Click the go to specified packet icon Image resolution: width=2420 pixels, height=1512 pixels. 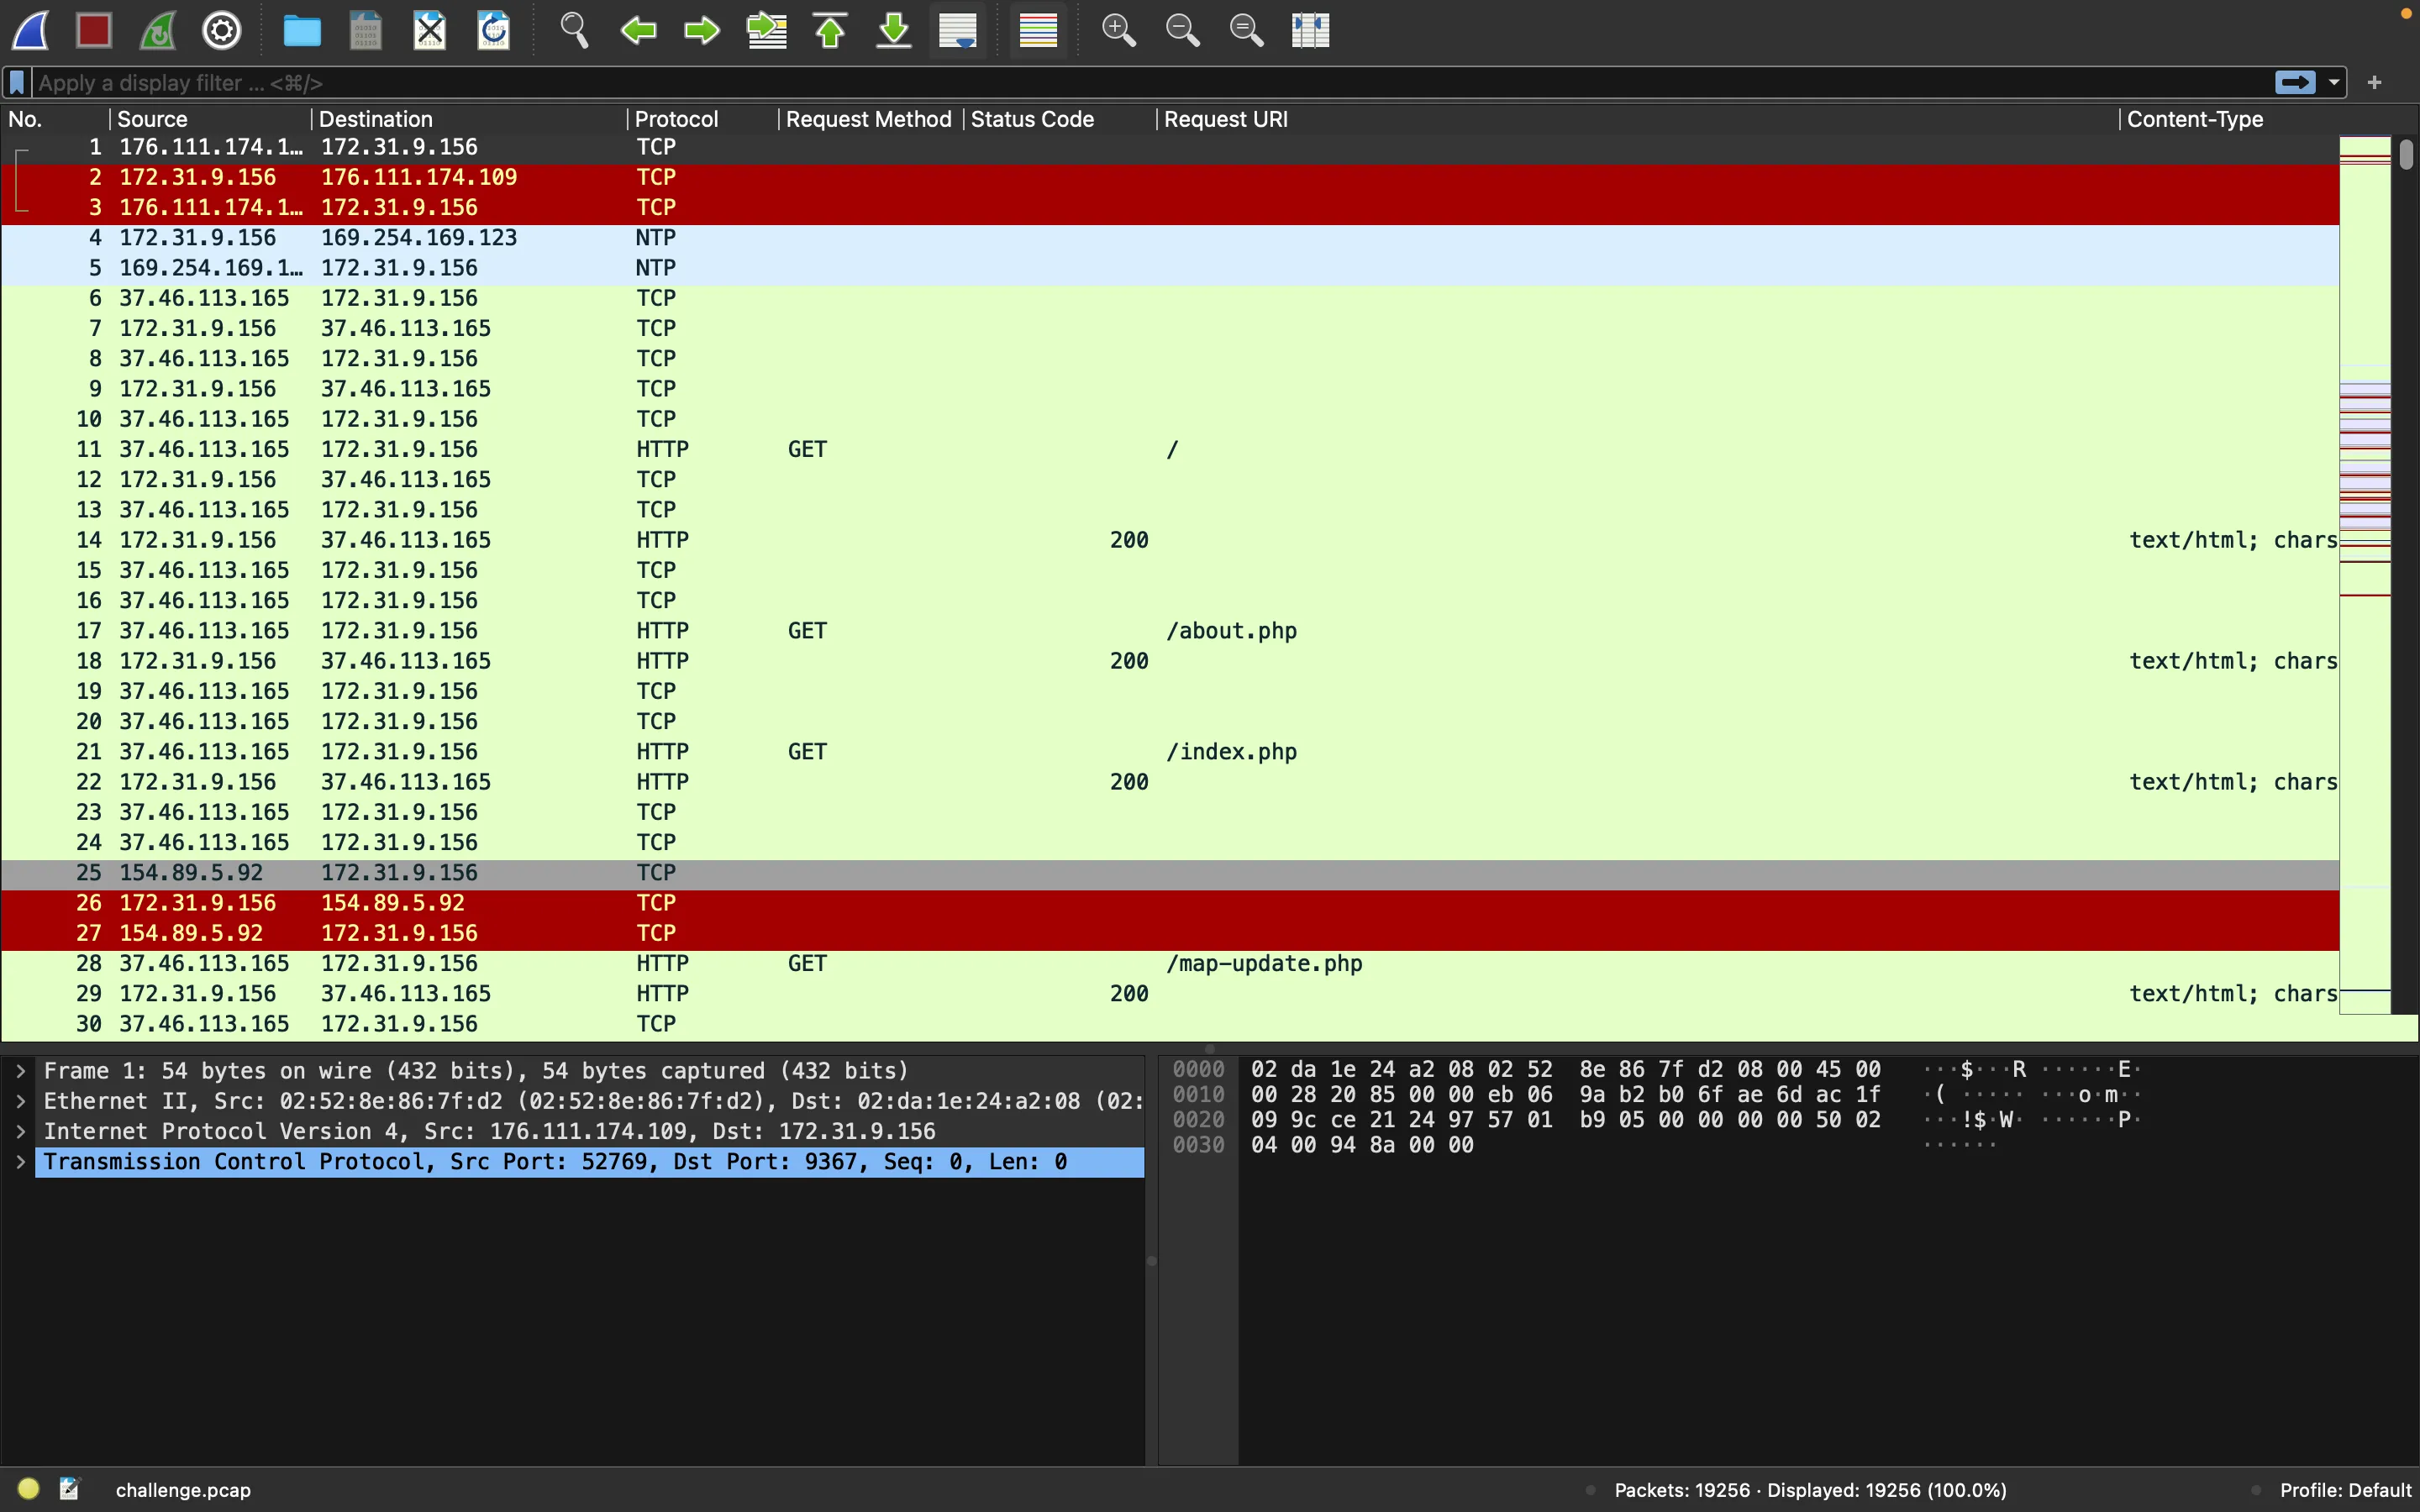(766, 30)
